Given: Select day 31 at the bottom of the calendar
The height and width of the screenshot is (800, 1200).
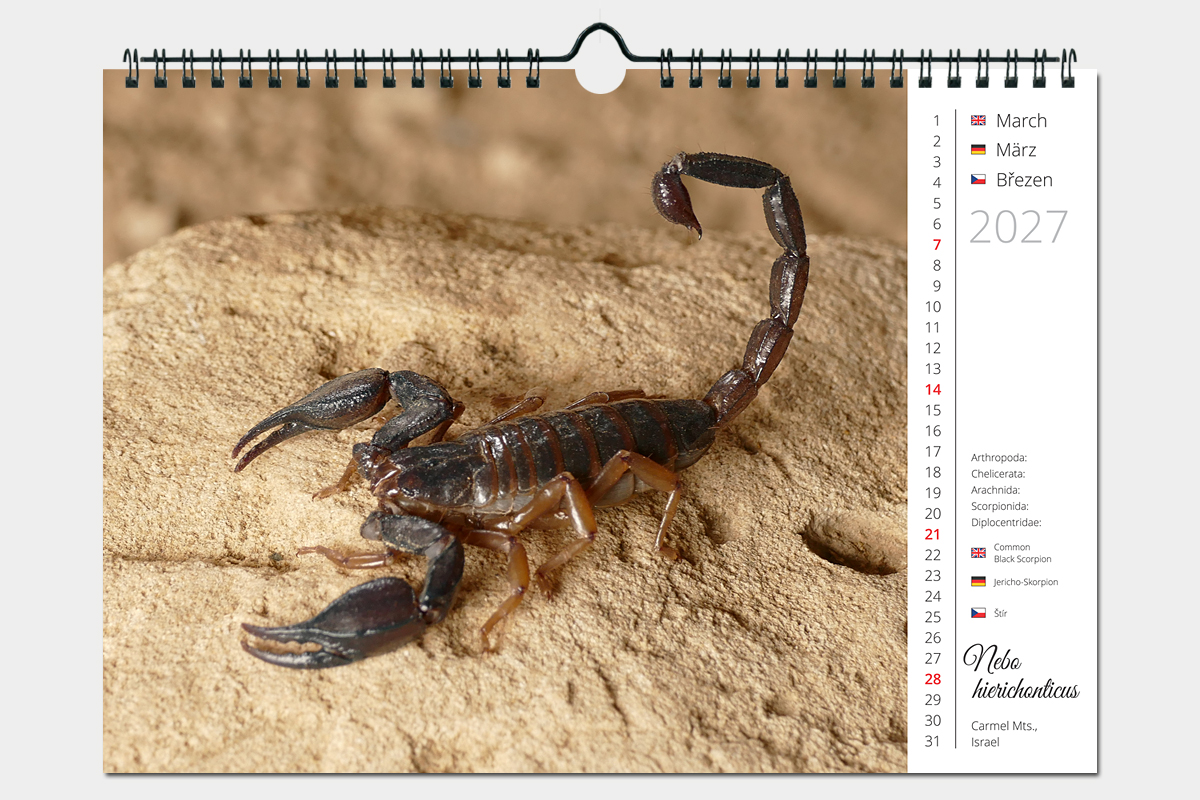Looking at the screenshot, I should coord(933,741).
